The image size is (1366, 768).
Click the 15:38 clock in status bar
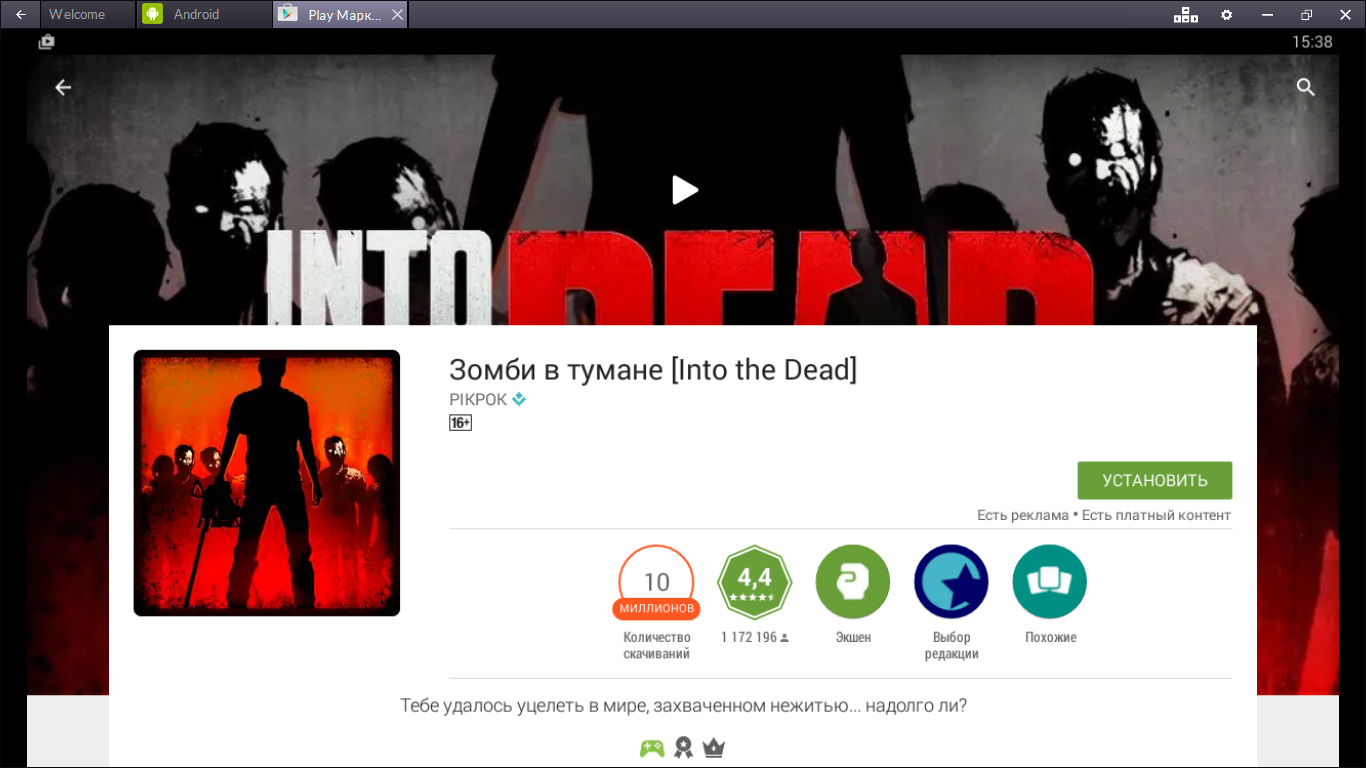pos(1312,42)
